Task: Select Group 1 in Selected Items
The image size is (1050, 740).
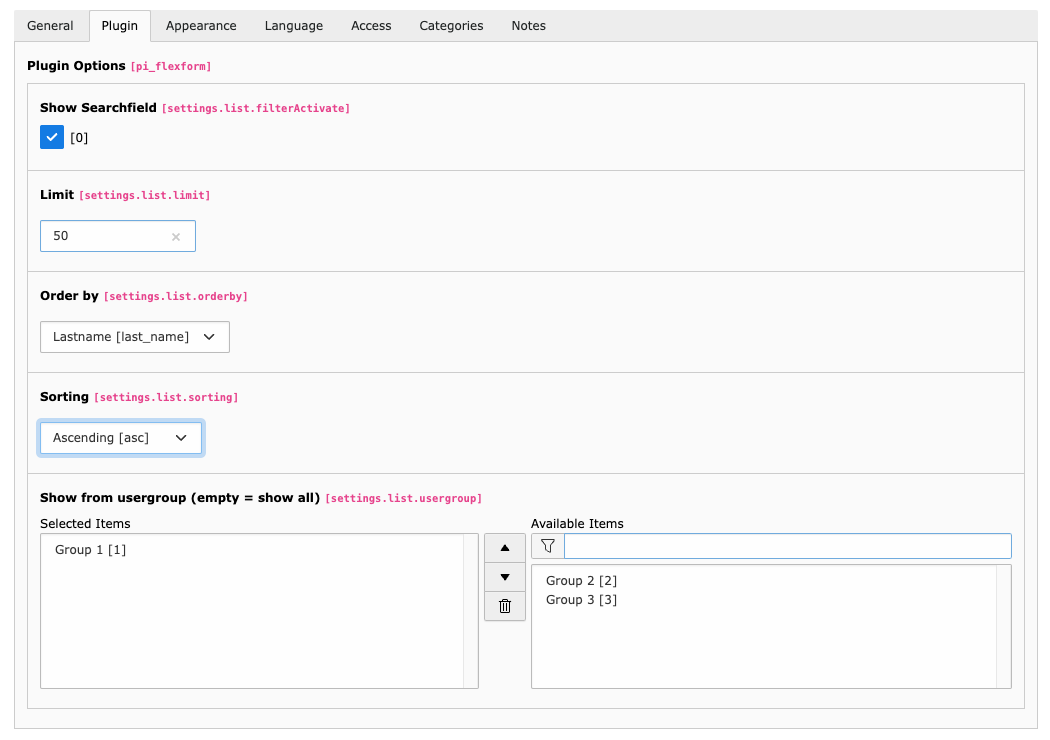Action: tap(90, 550)
